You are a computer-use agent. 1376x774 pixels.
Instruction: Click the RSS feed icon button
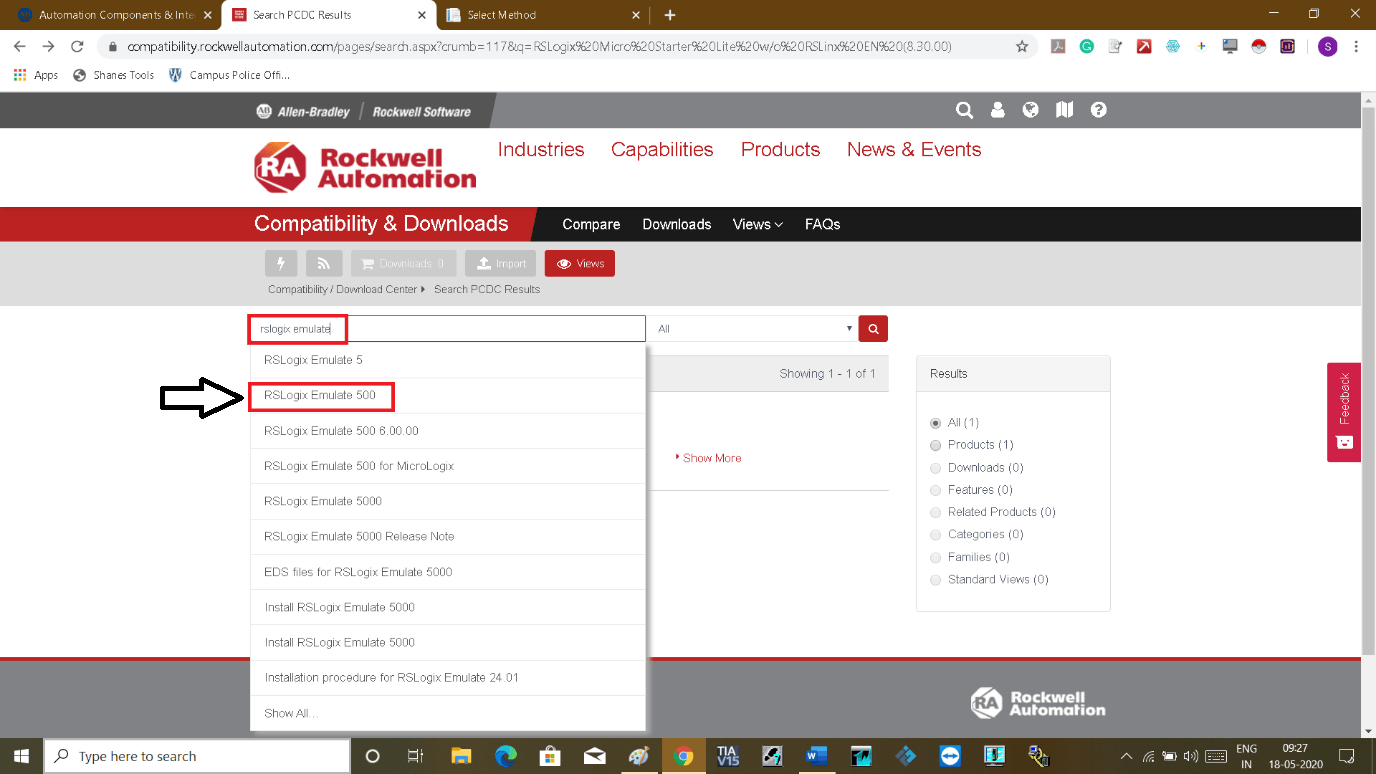click(x=324, y=263)
